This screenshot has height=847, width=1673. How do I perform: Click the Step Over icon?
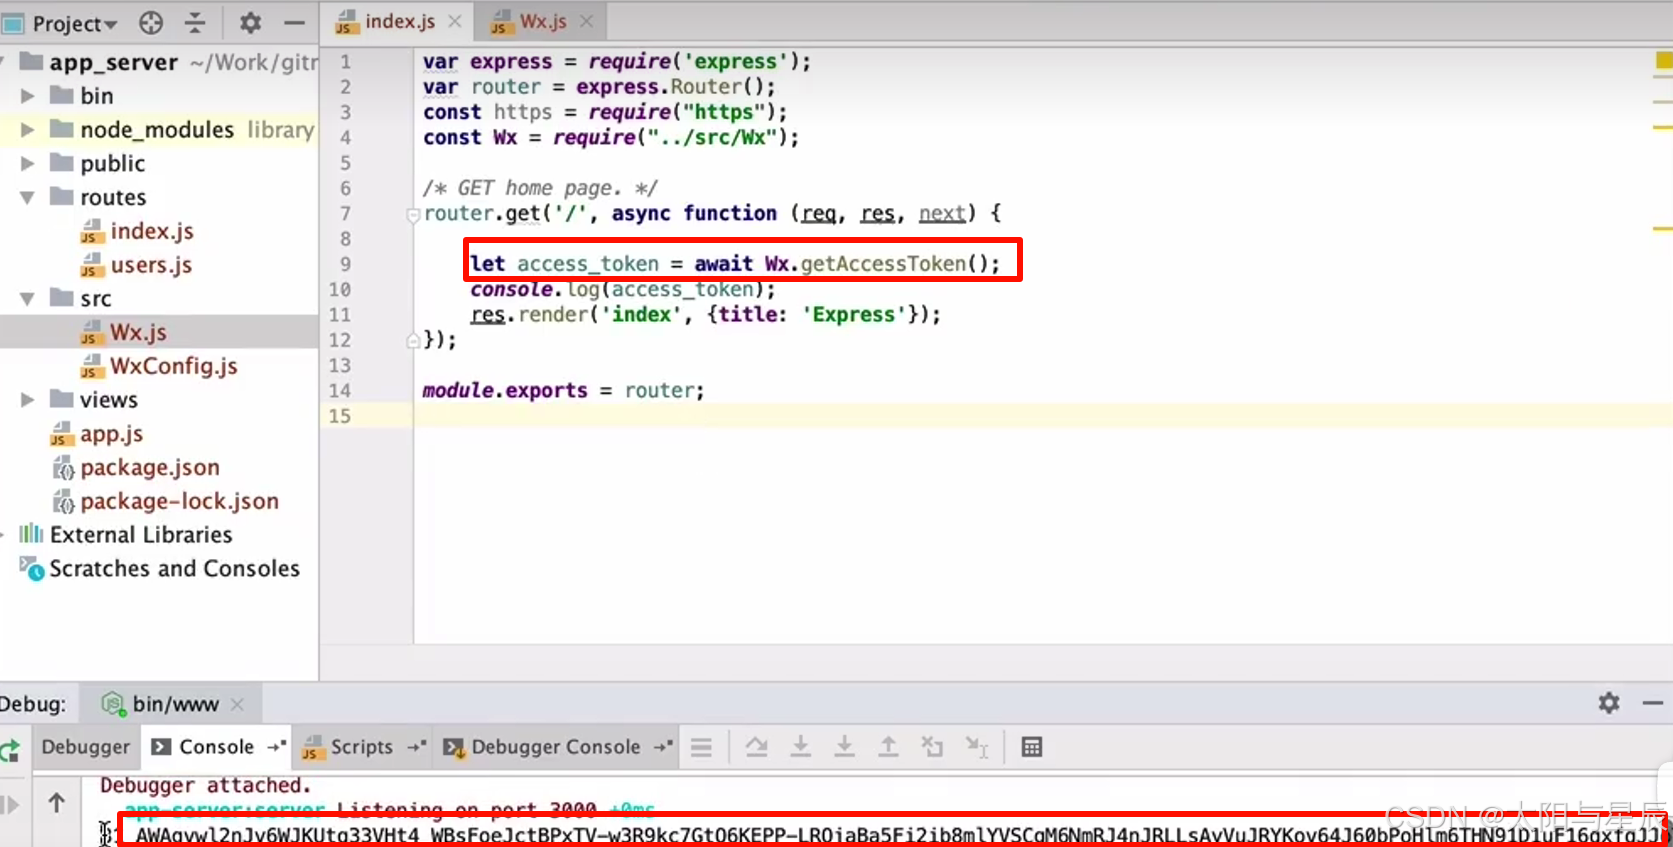757,747
